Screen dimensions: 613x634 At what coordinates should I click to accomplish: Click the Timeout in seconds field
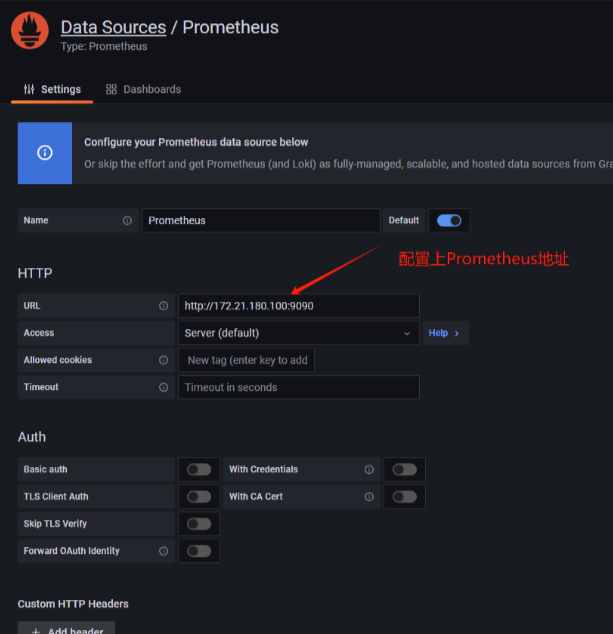(299, 387)
